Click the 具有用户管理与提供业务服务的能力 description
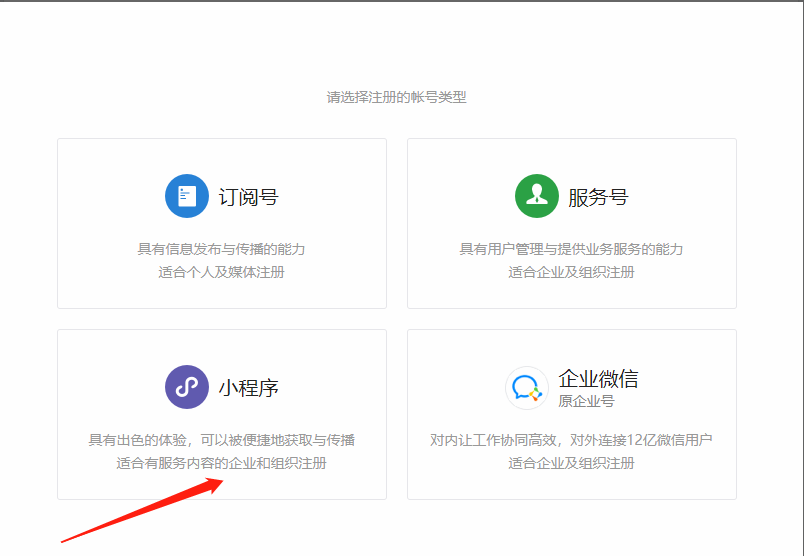The height and width of the screenshot is (556, 804). pos(571,249)
